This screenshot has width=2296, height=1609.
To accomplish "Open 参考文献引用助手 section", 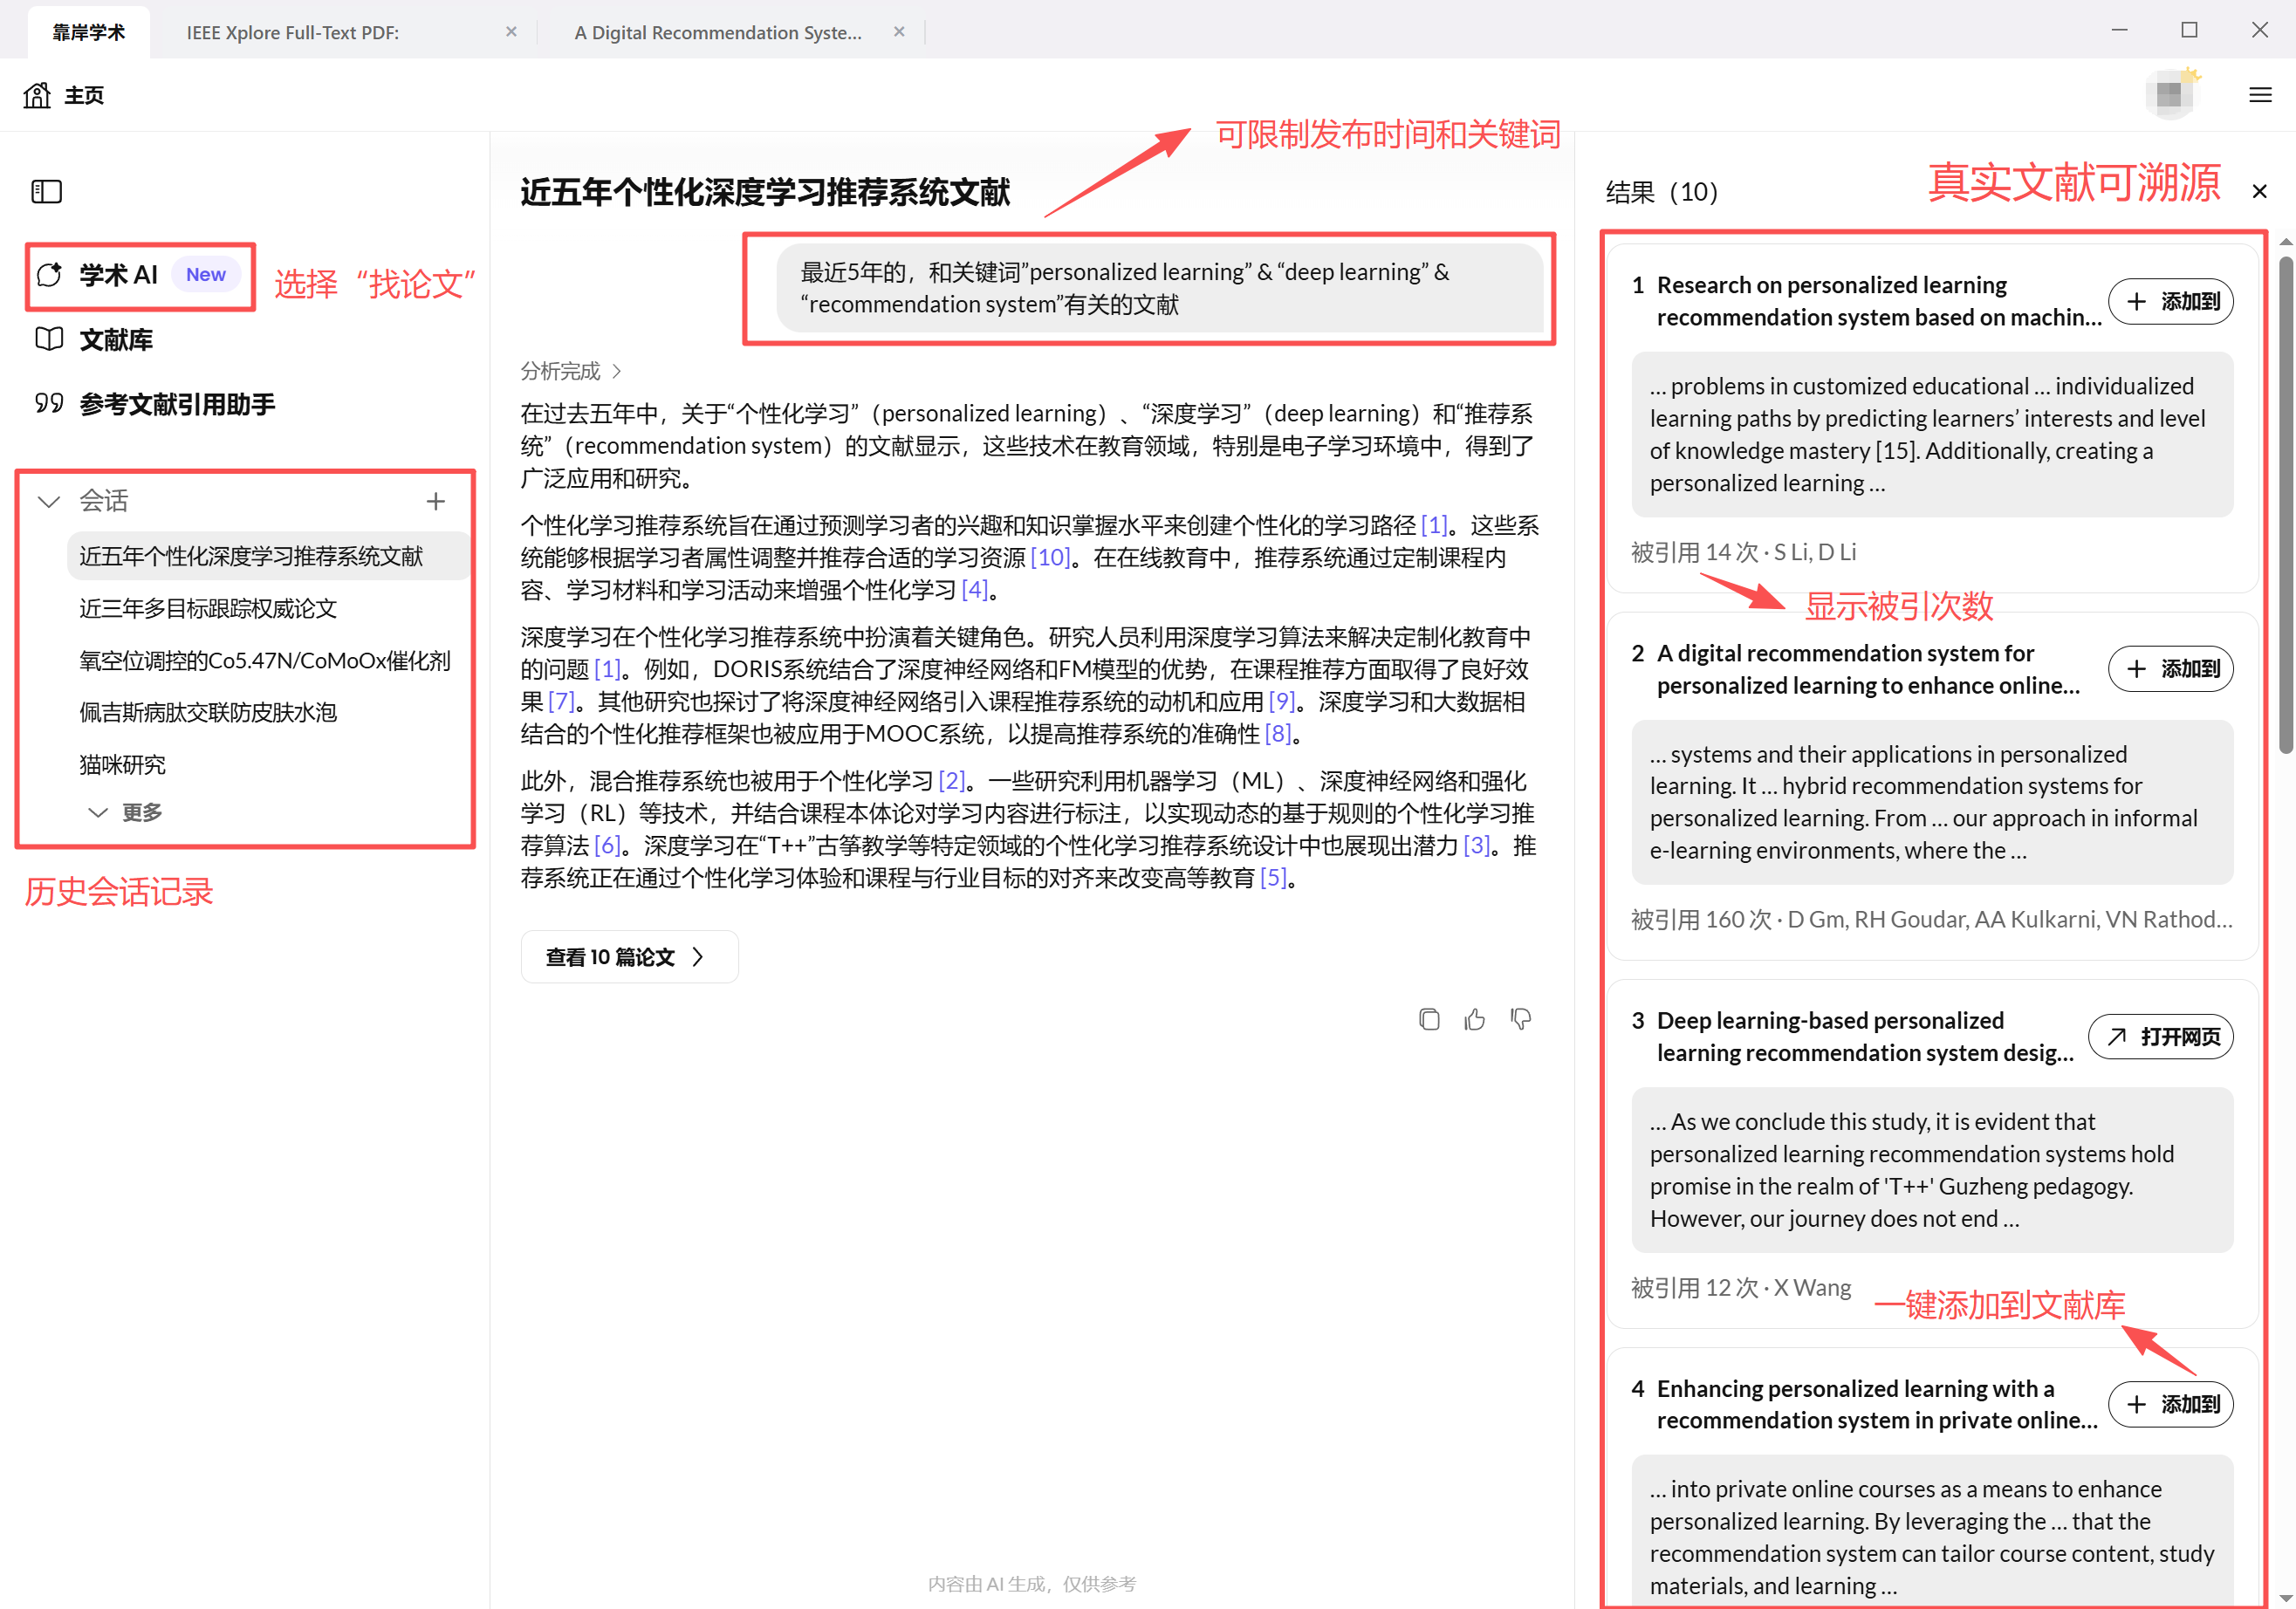I will click(155, 404).
